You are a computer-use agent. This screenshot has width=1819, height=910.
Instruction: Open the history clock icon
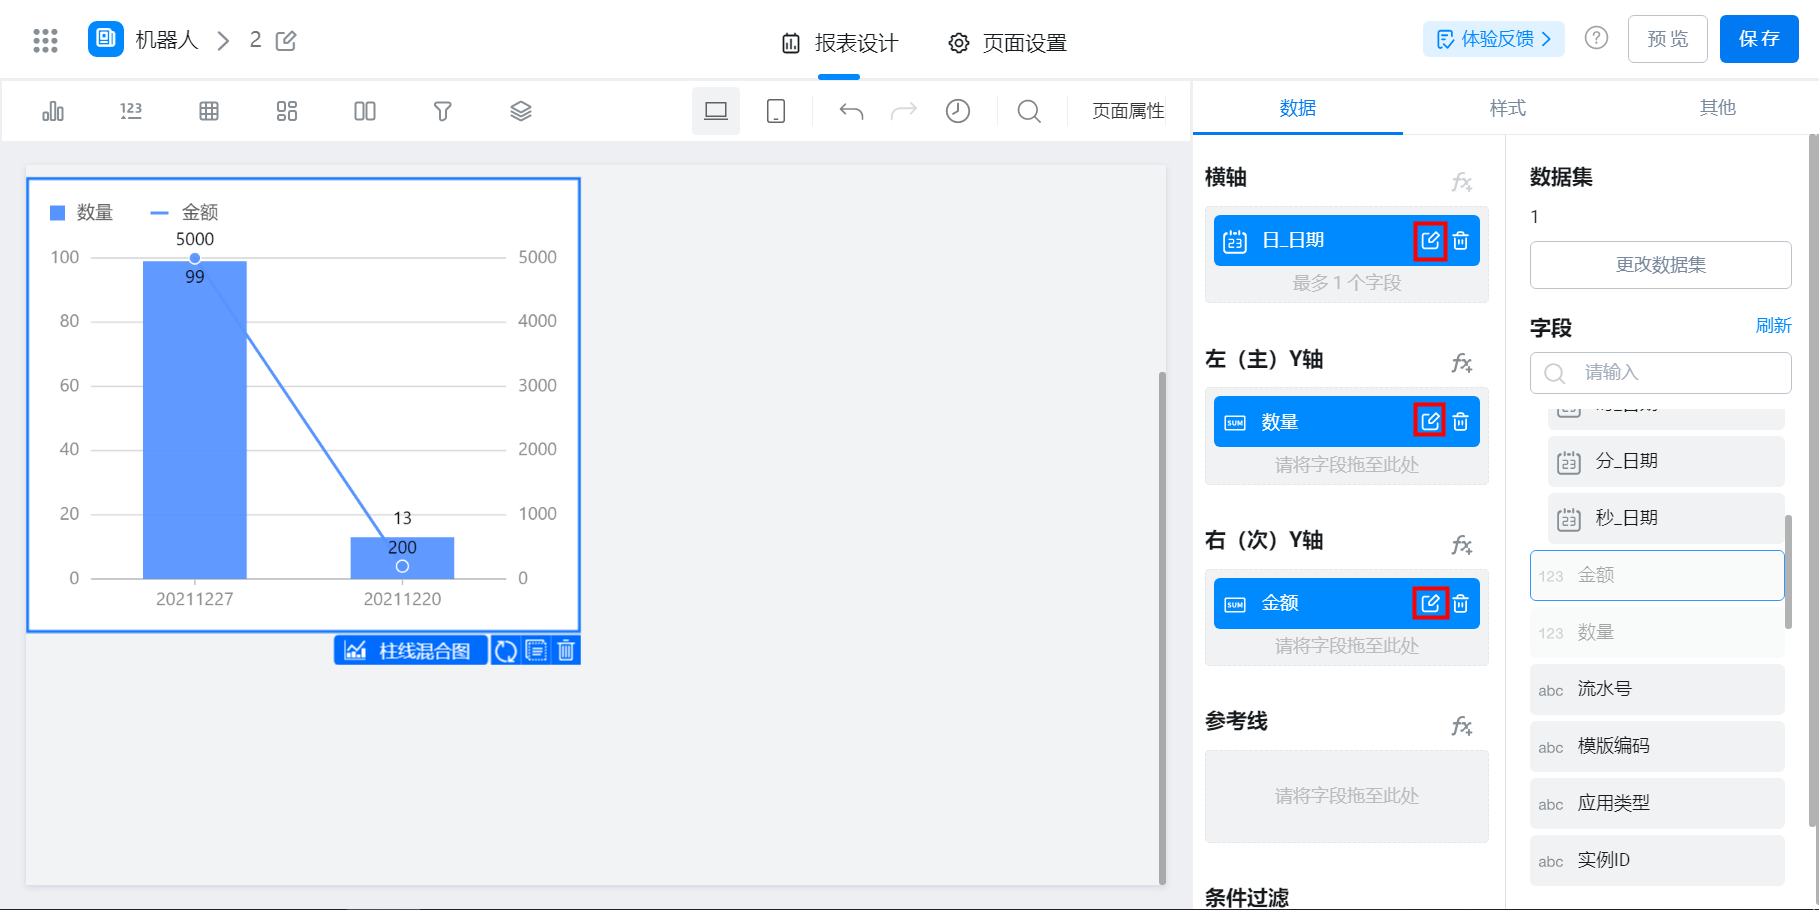pos(958,111)
